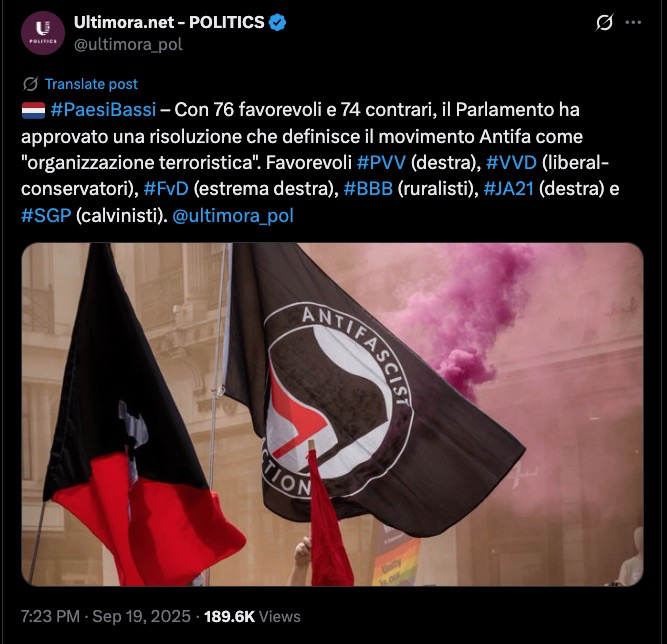Viewport: 667px width, 644px height.
Task: Enlarge the Antifascist Action flag photo
Action: tap(332, 414)
